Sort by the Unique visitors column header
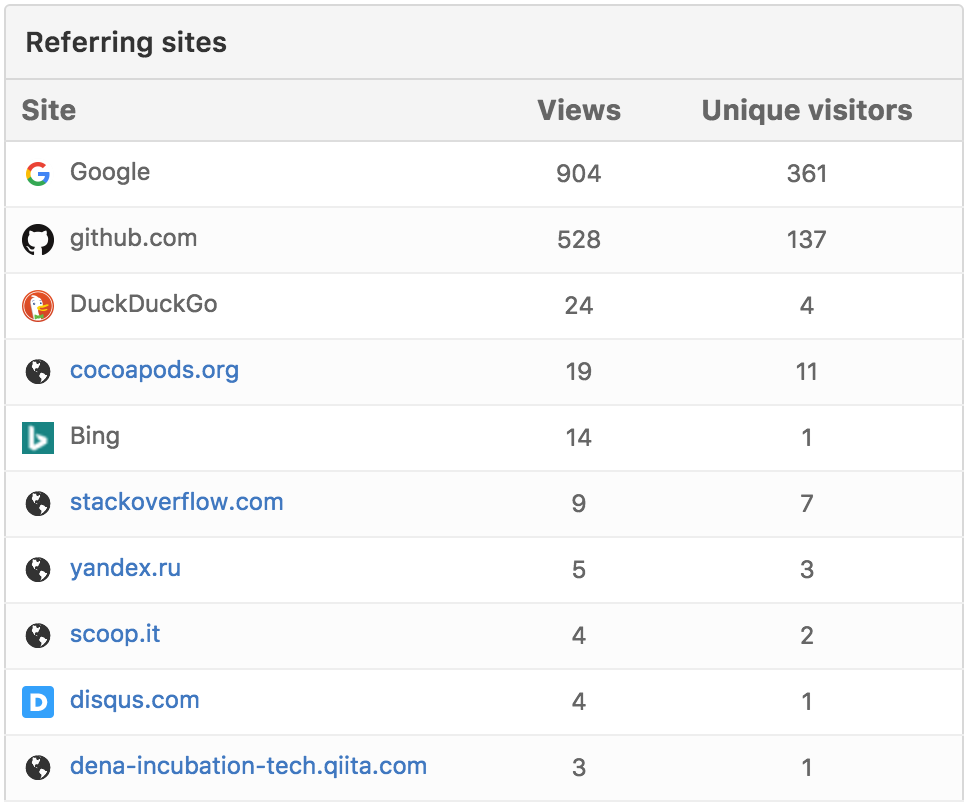Screen dimensions: 968x806 (x=806, y=110)
